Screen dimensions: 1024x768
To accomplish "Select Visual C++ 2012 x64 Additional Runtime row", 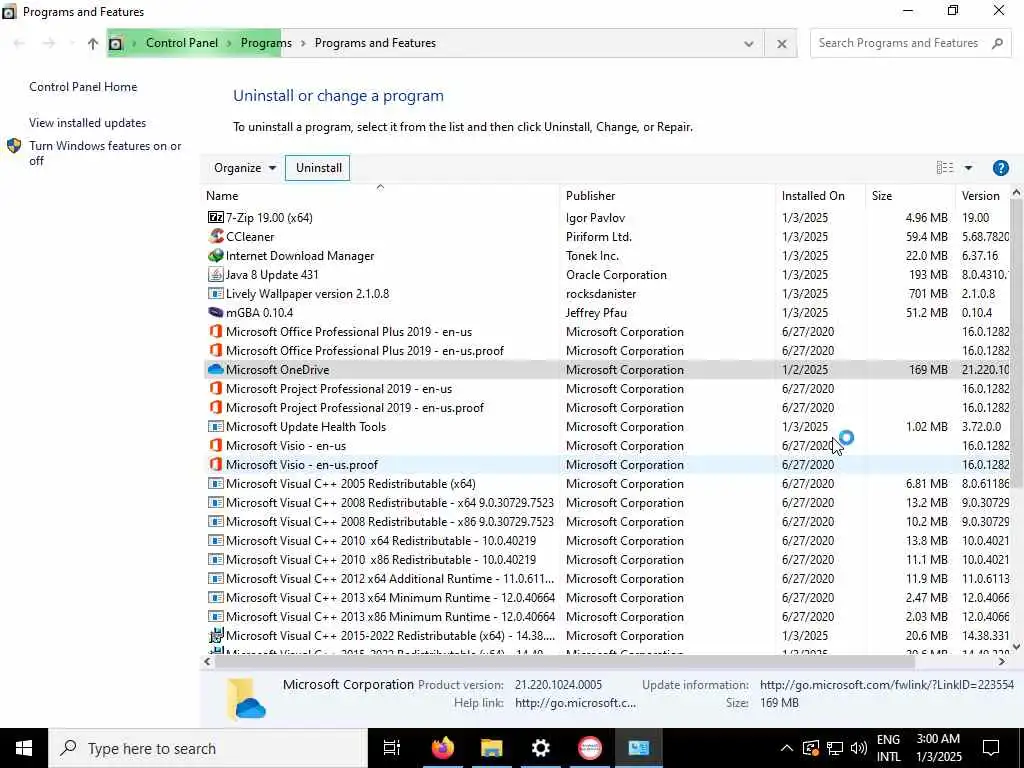I will click(607, 579).
